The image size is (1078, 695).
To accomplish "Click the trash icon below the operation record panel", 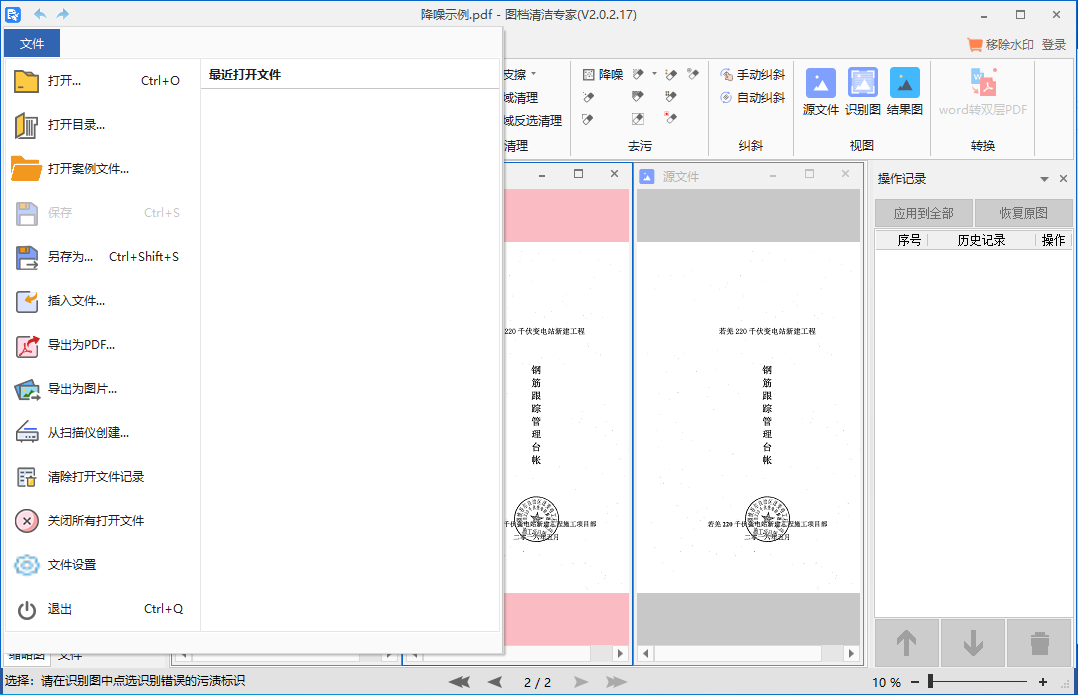I will point(1038,643).
